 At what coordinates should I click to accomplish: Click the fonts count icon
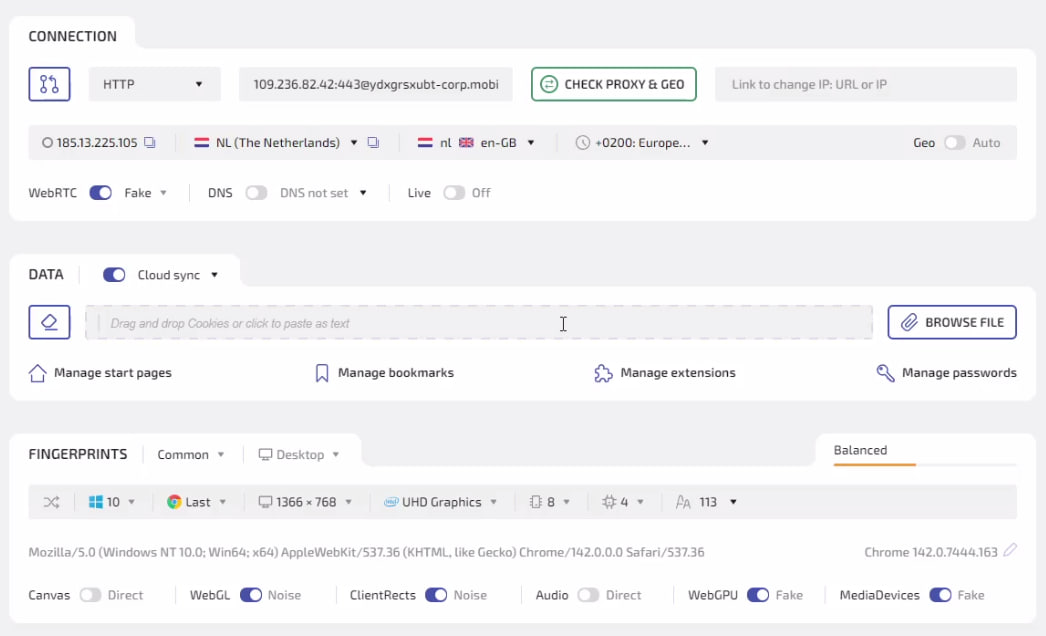683,502
